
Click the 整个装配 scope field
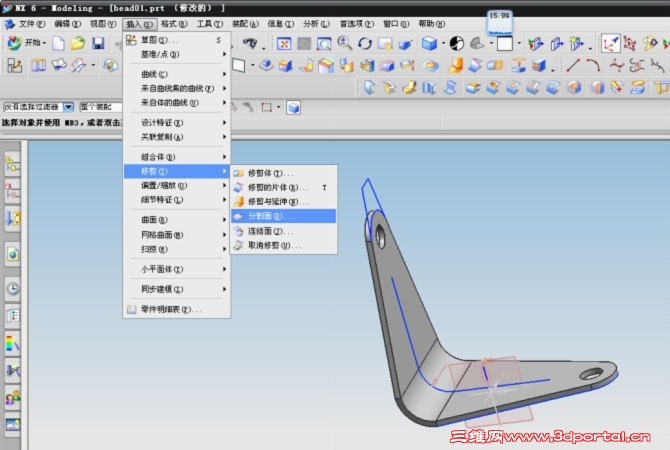coord(101,107)
